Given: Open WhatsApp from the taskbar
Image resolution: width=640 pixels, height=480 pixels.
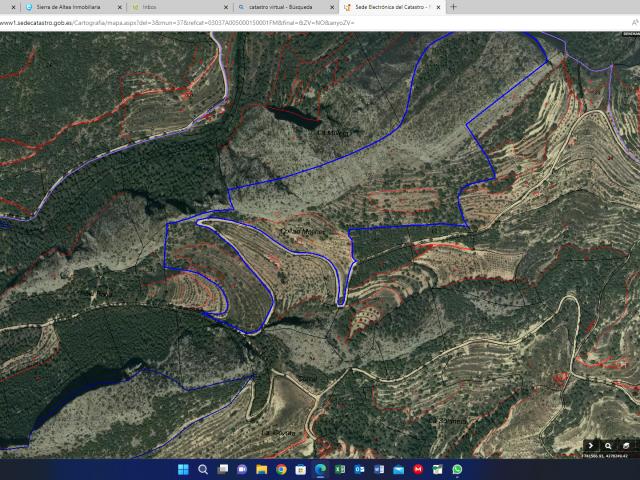Looking at the screenshot, I should tap(457, 469).
